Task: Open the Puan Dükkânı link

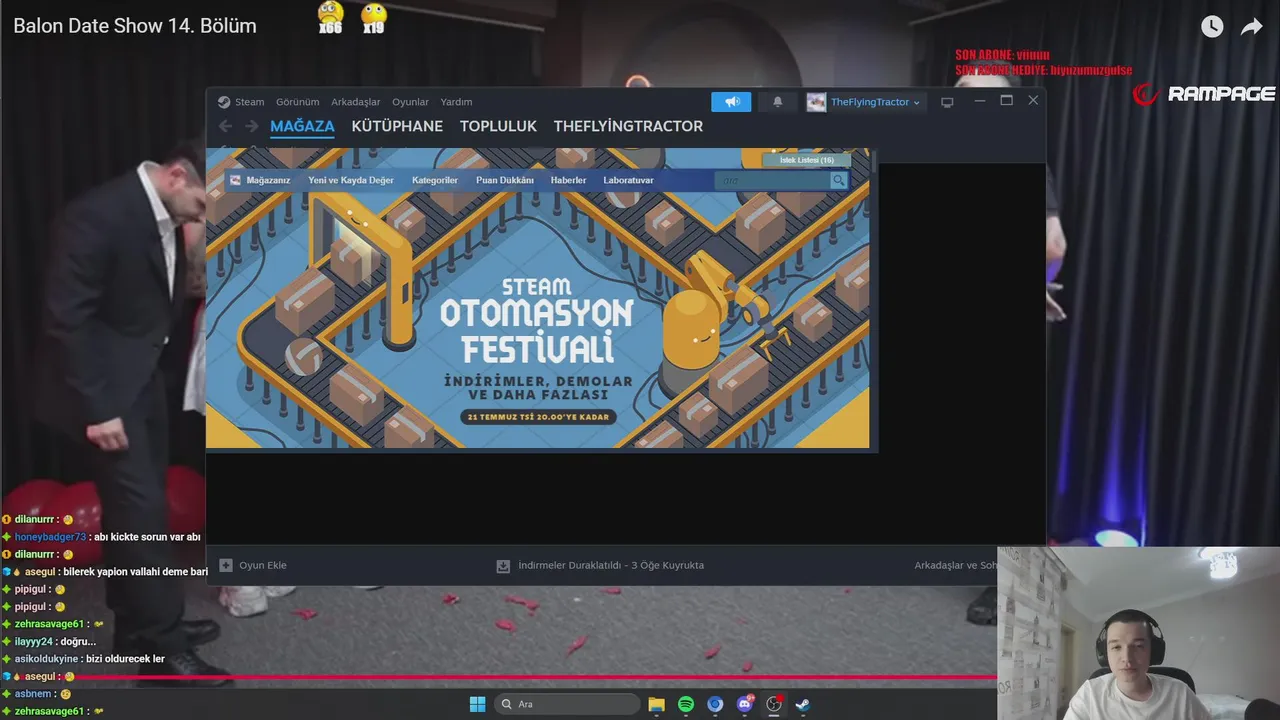Action: 505,180
